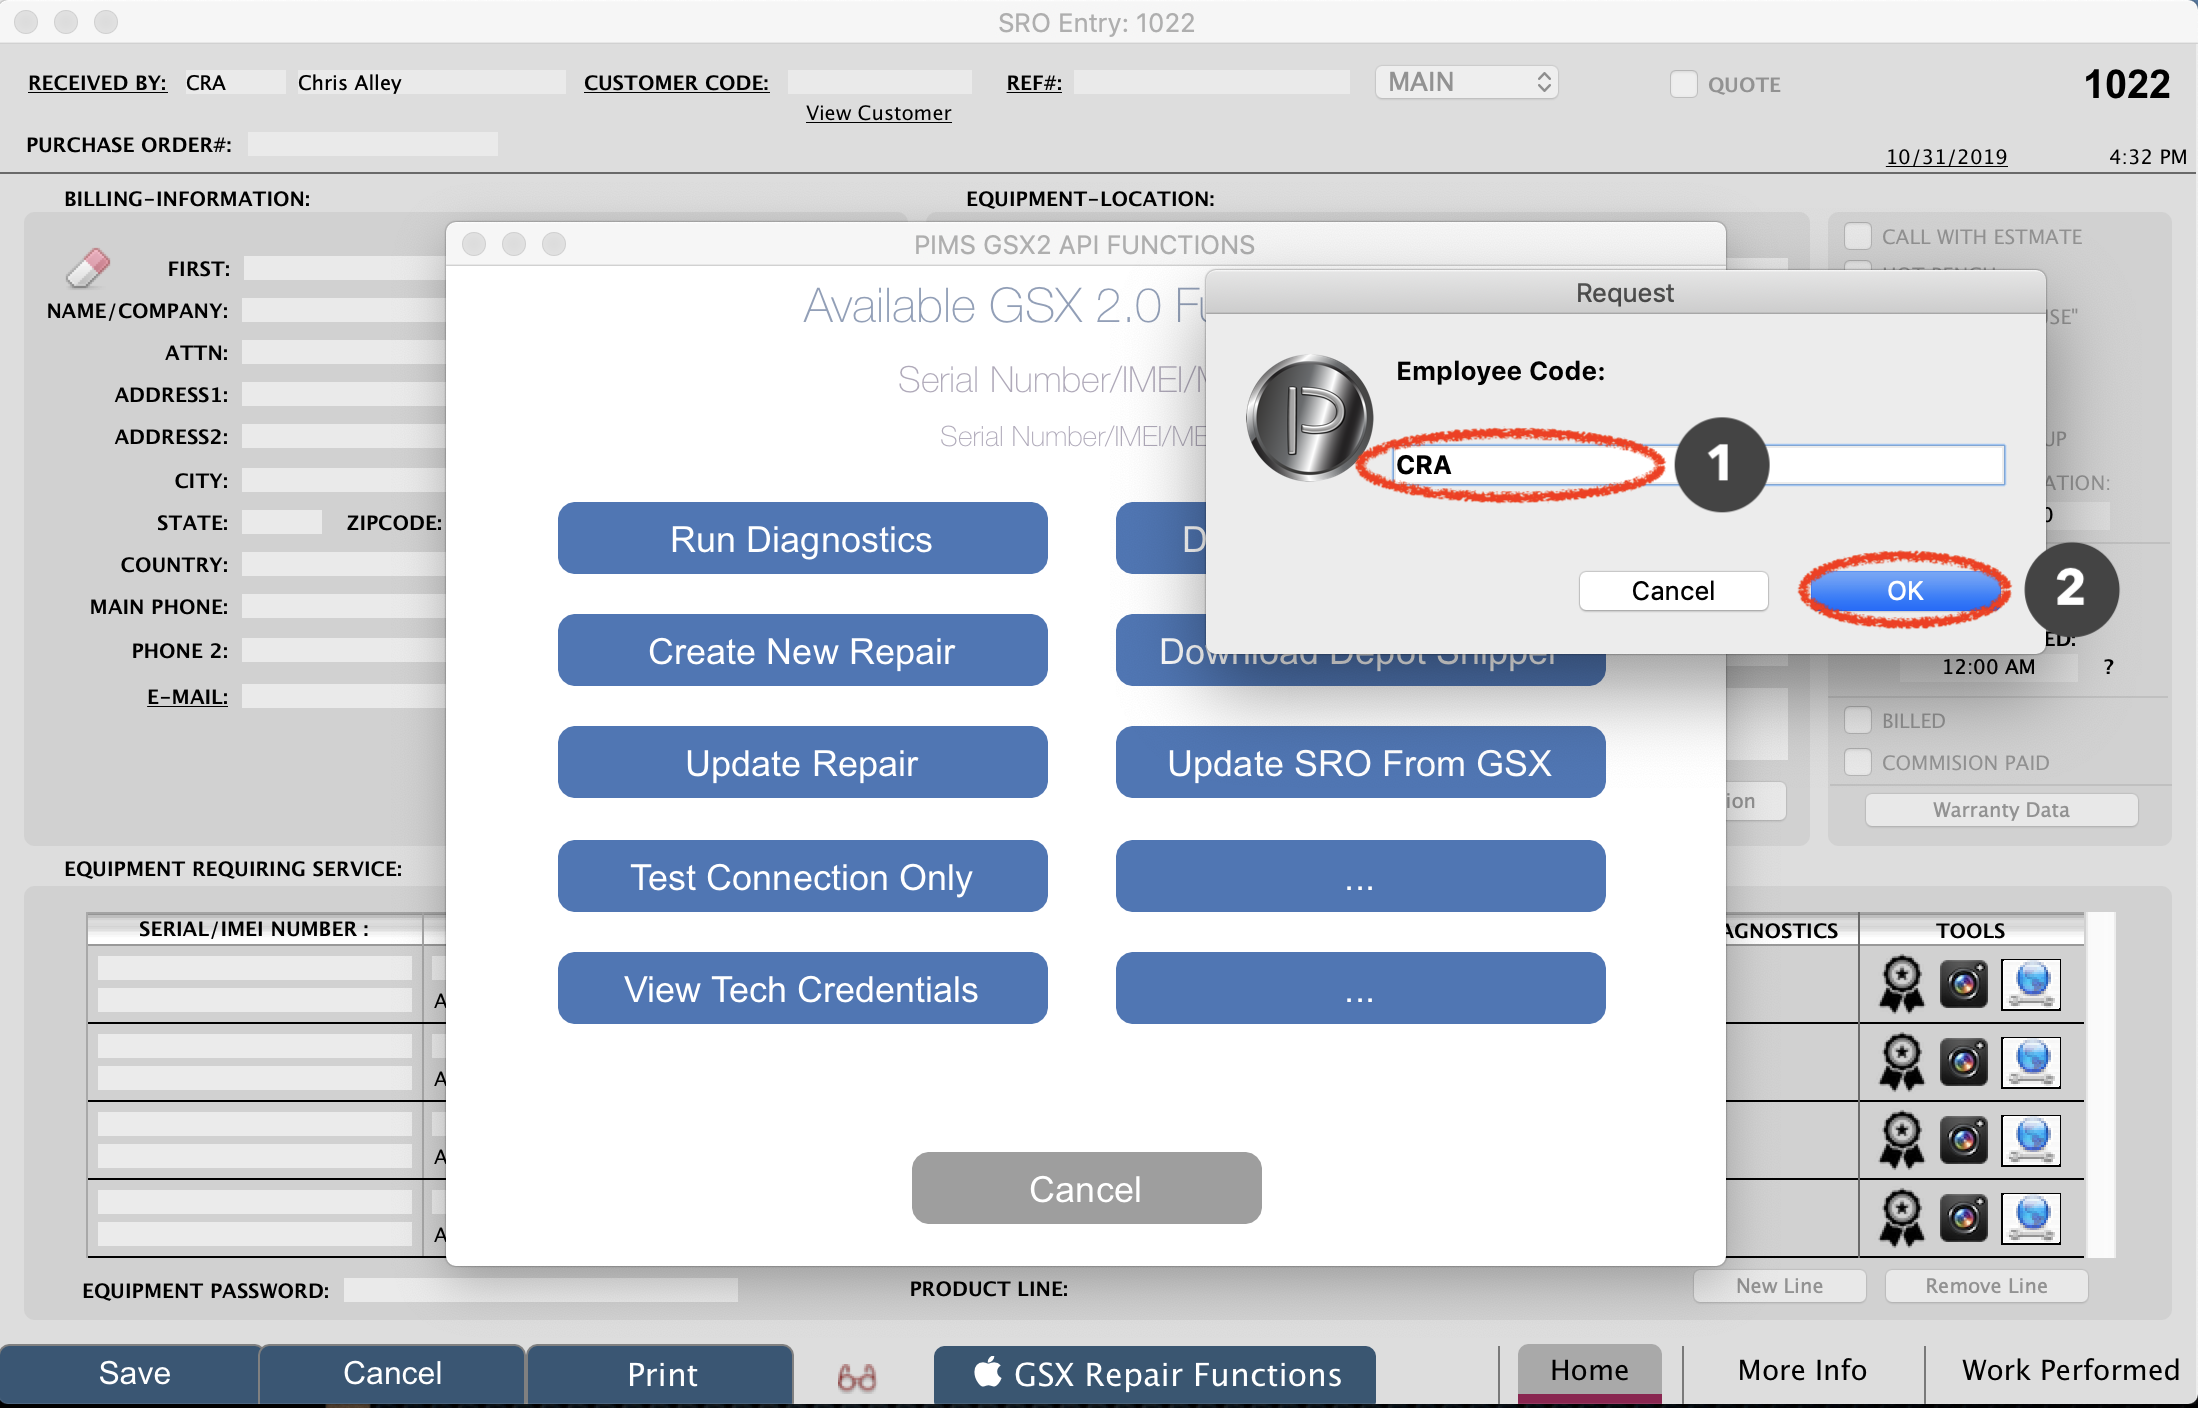This screenshot has height=1408, width=2198.
Task: Enable the BILLED checkbox
Action: [1858, 720]
